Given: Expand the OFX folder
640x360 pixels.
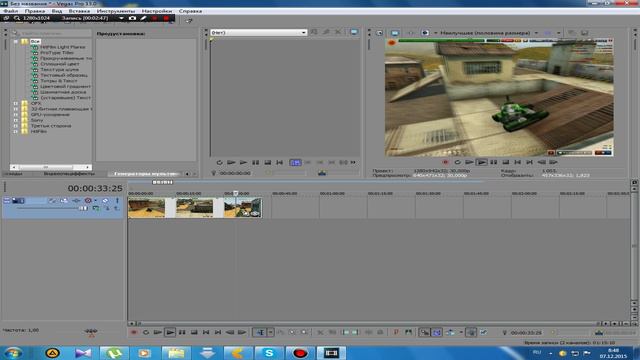Looking at the screenshot, I should 16,104.
